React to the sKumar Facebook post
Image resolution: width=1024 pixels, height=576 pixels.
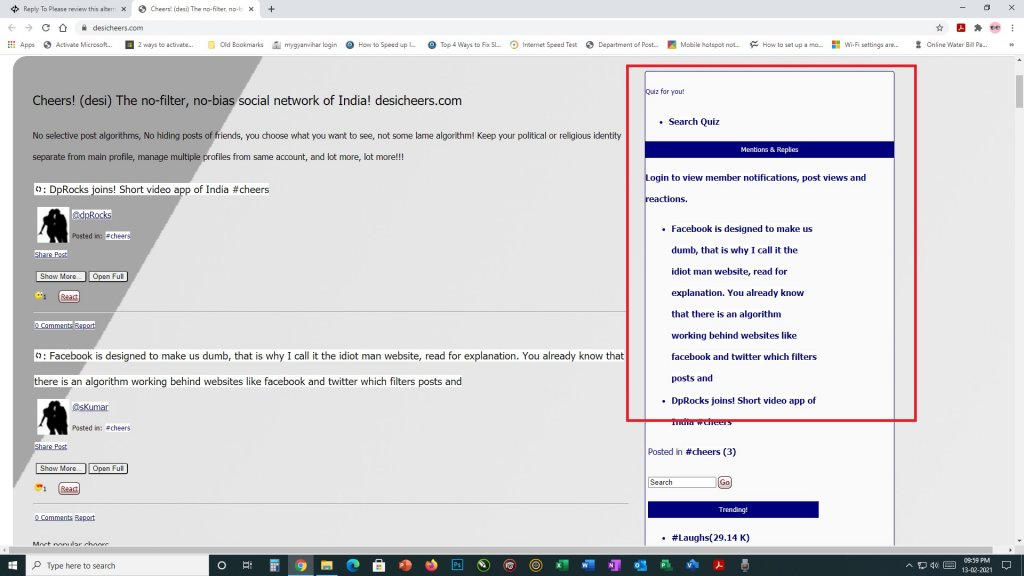click(69, 488)
